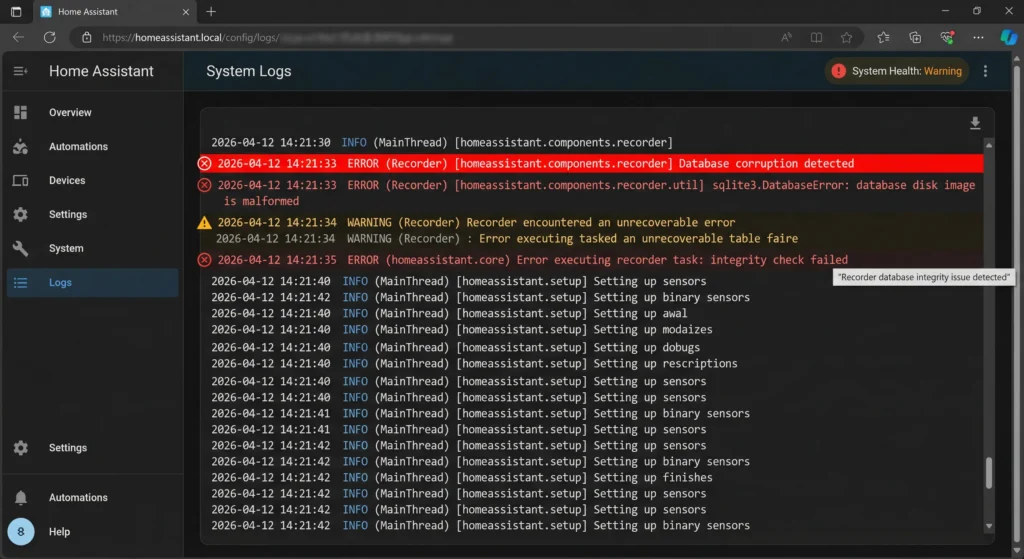Close the Home Assistant browser tab
This screenshot has height=559, width=1024.
(185, 12)
